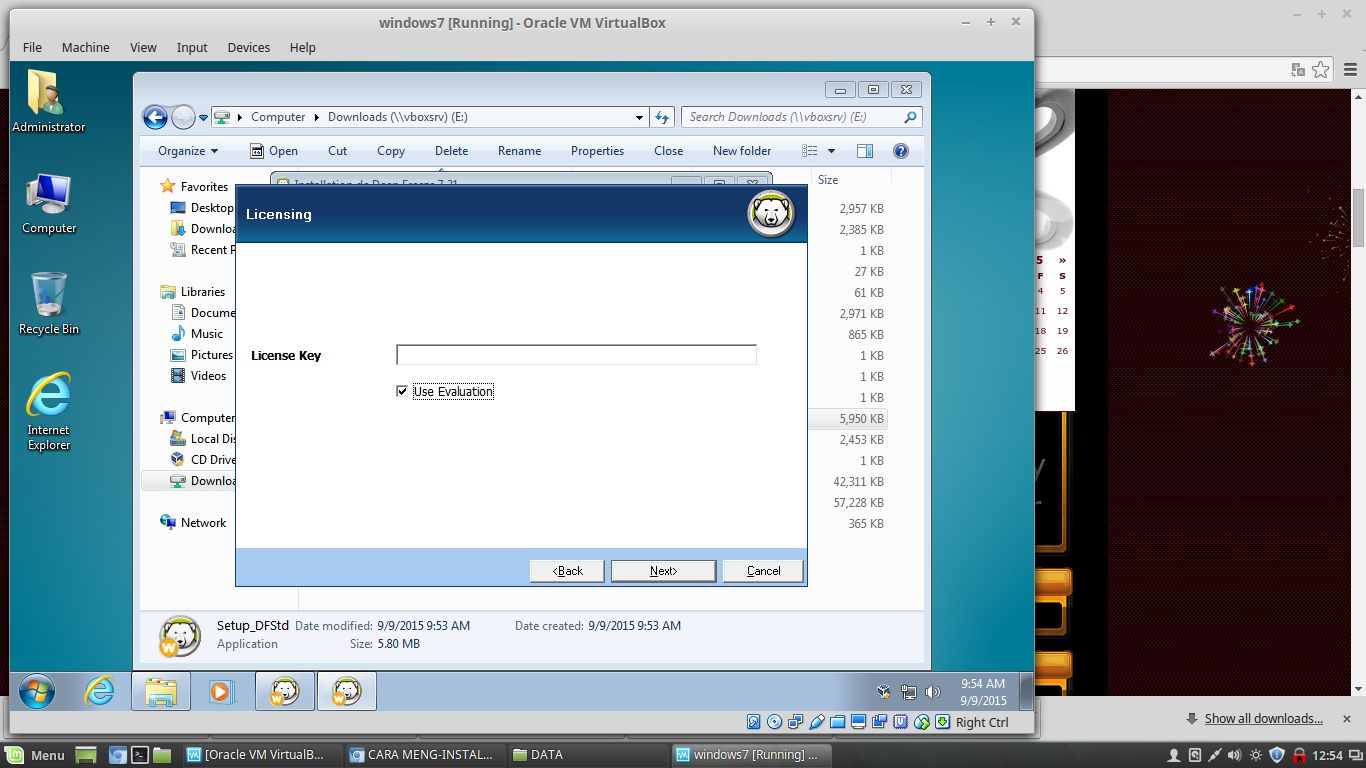Screen dimensions: 1366x768
Task: Click the change your view icon
Action: 810,151
